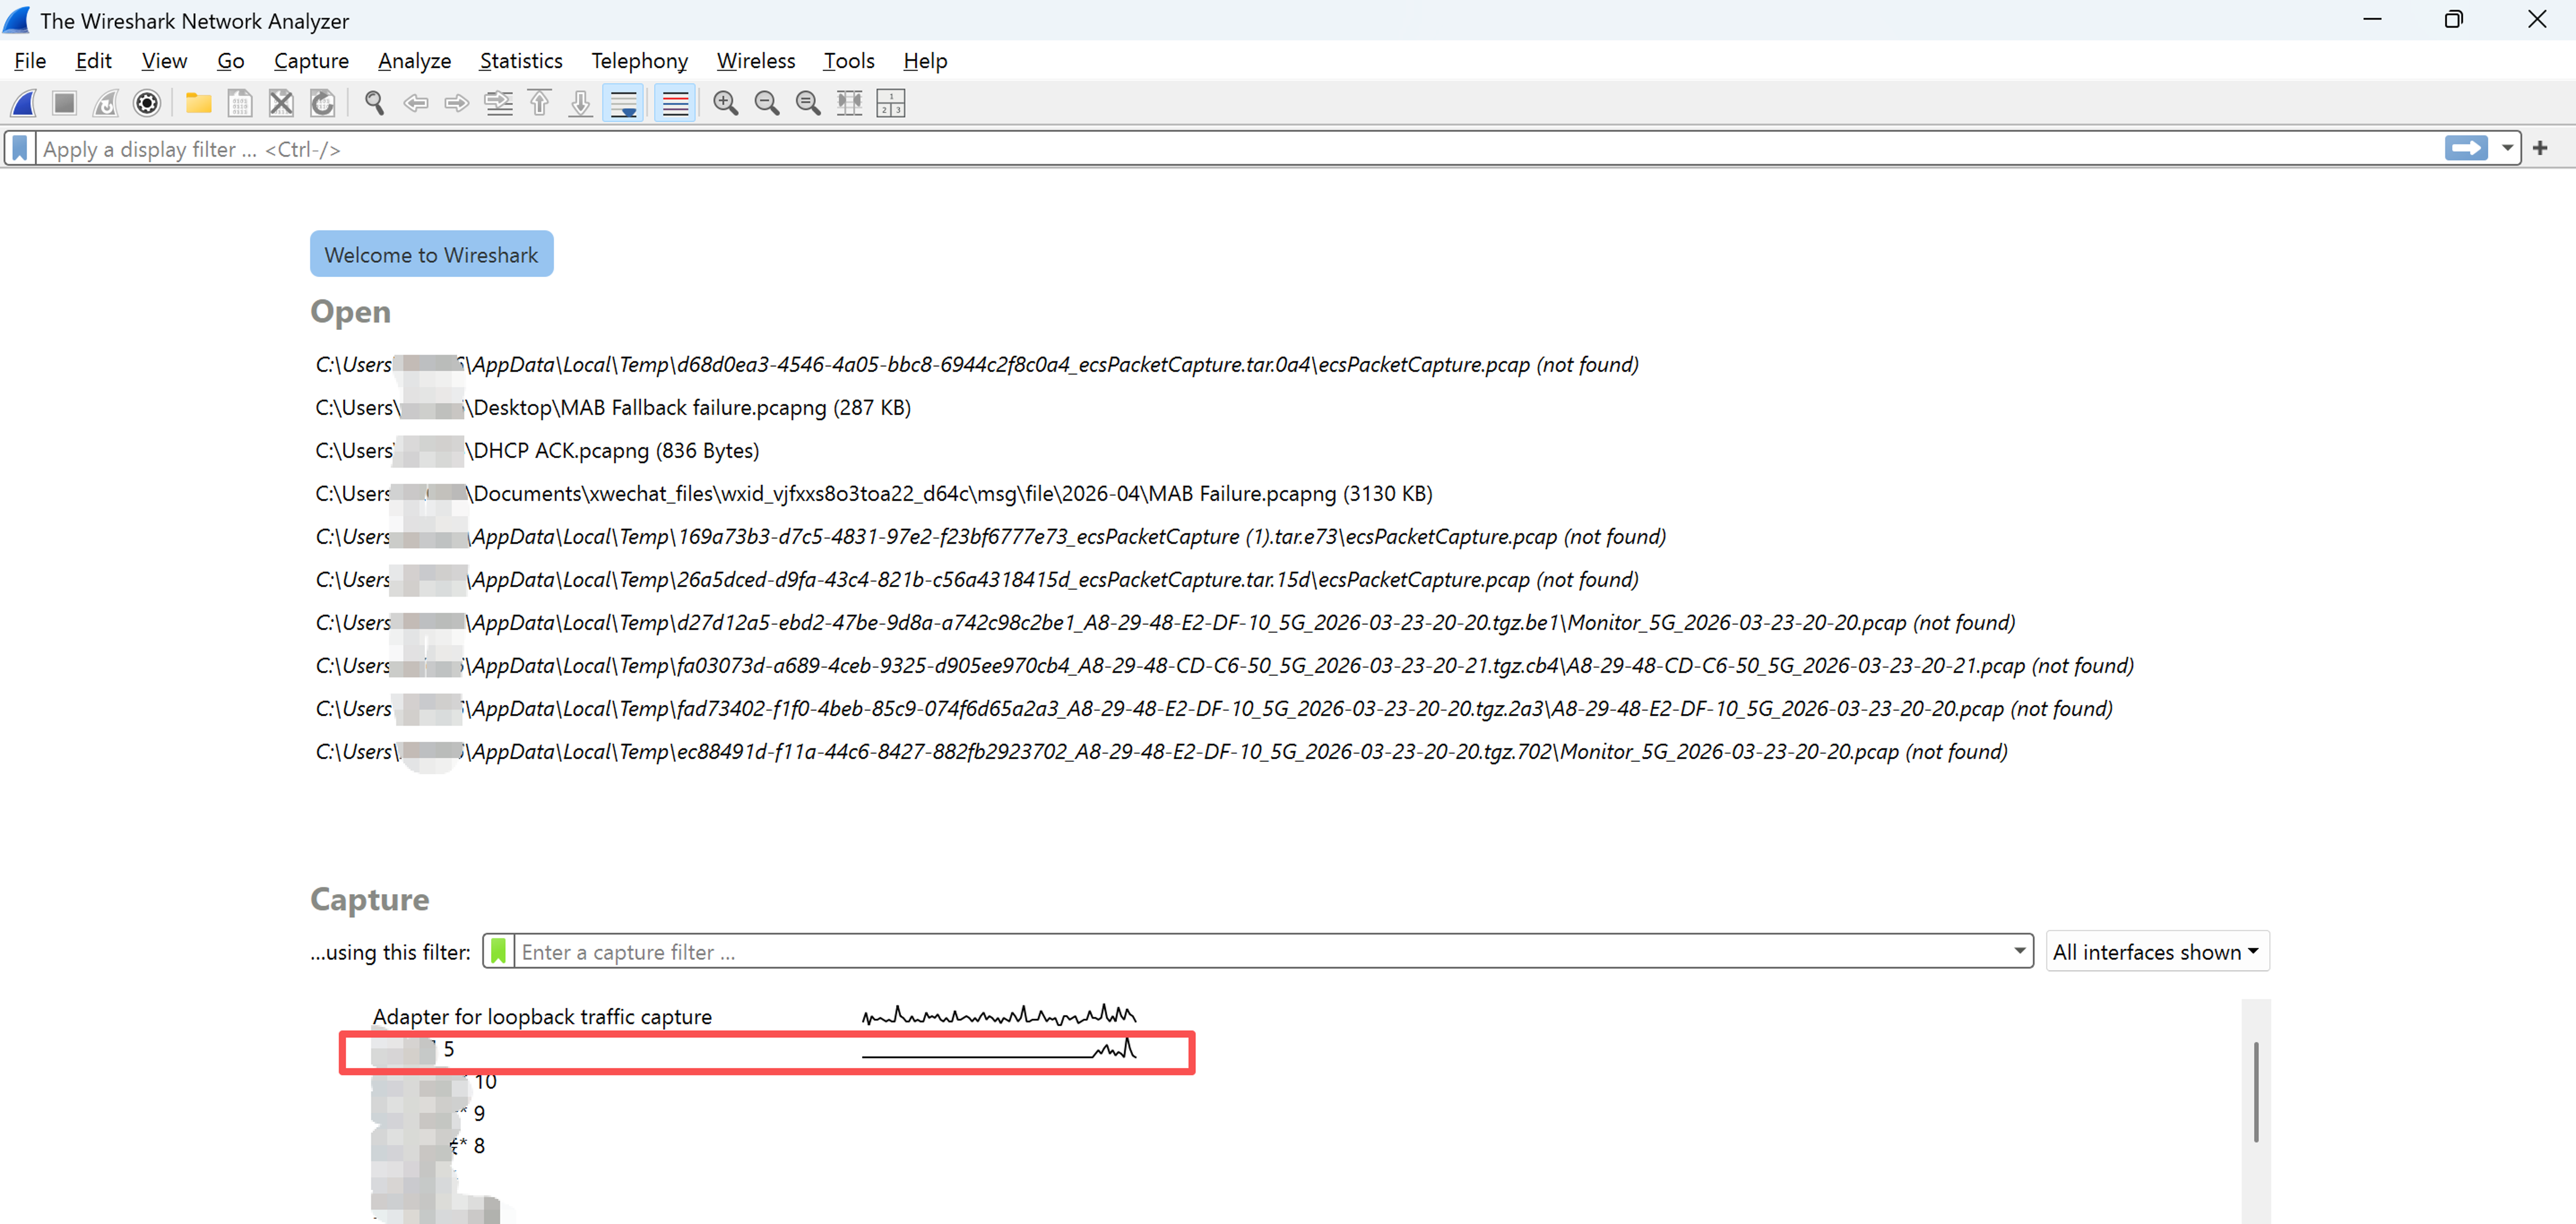Screen dimensions: 2576x1224
Task: Click the Resize columns to content icon
Action: click(x=850, y=103)
